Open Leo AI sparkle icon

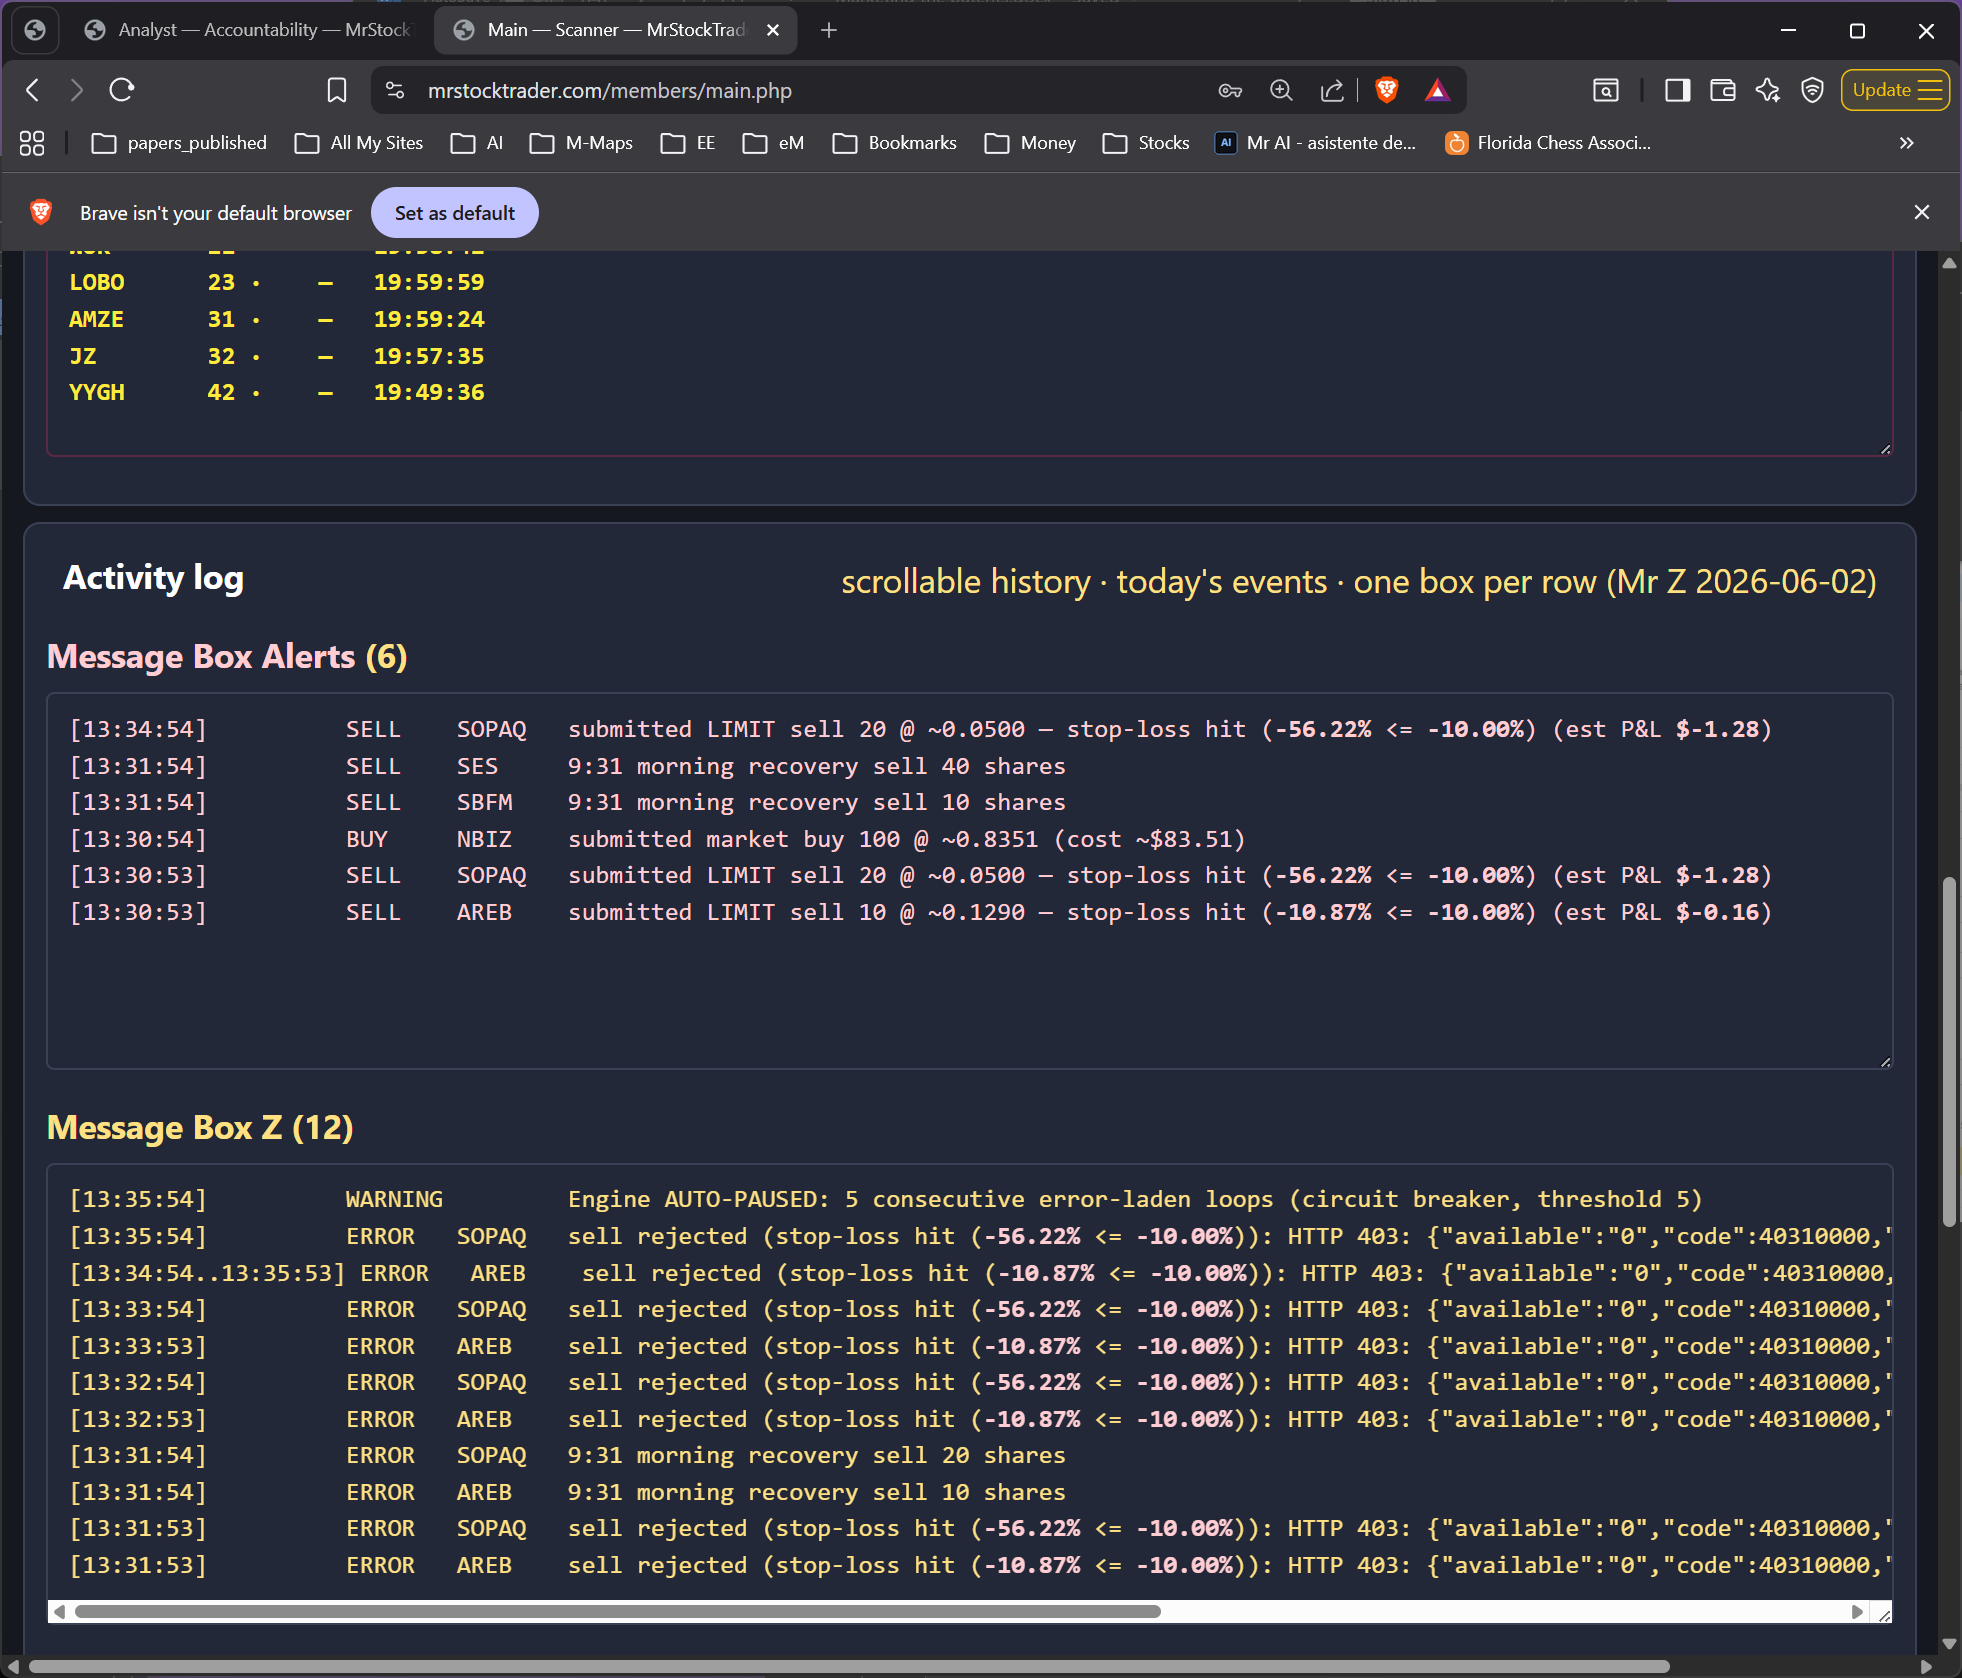click(1768, 90)
